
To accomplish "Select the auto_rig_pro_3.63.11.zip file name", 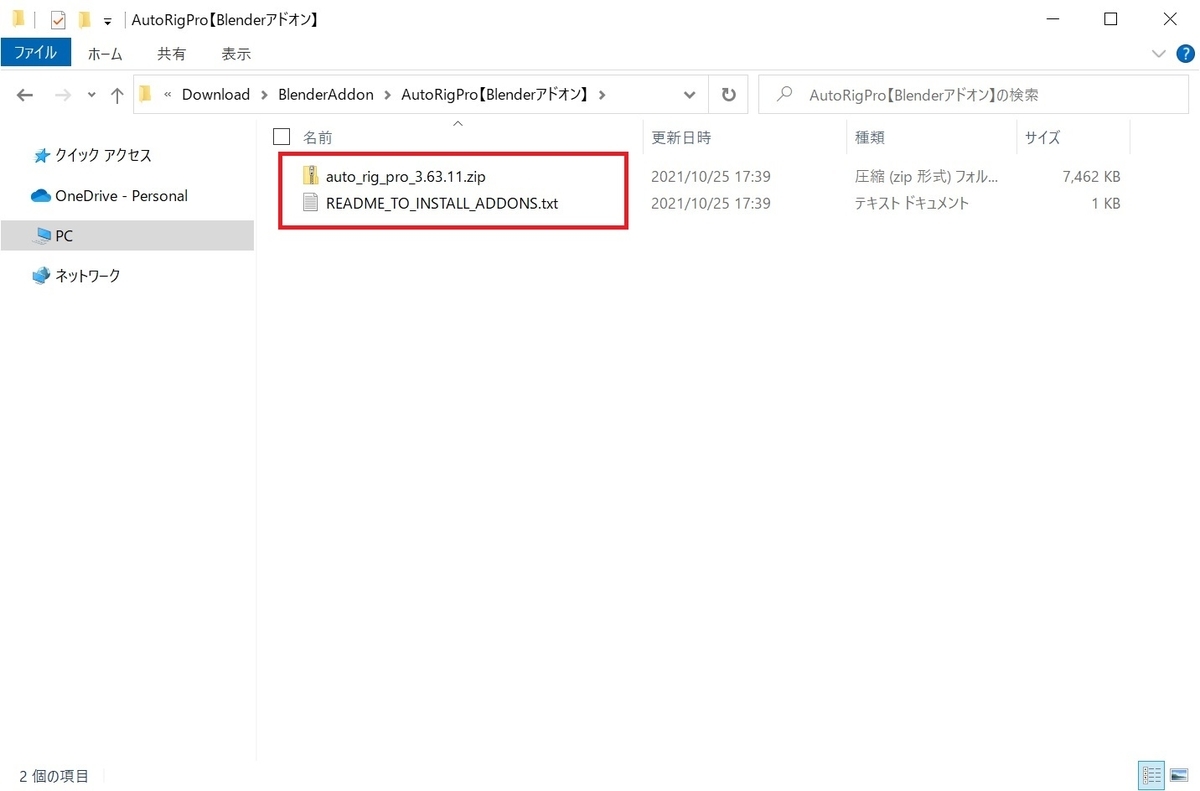I will pos(406,176).
